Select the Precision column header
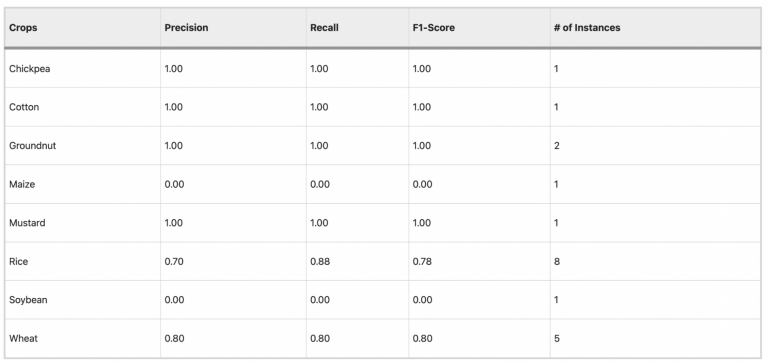Screen dimensions: 768x363 click(x=186, y=28)
